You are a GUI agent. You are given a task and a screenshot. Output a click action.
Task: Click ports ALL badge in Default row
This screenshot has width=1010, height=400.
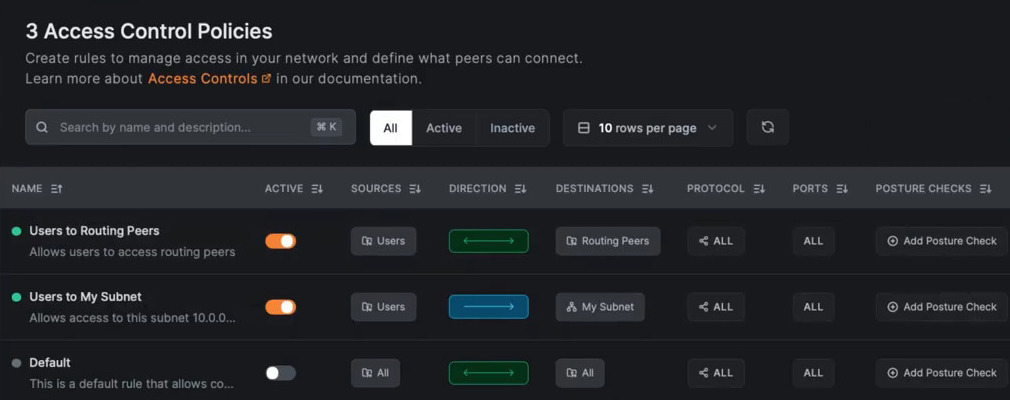point(814,373)
